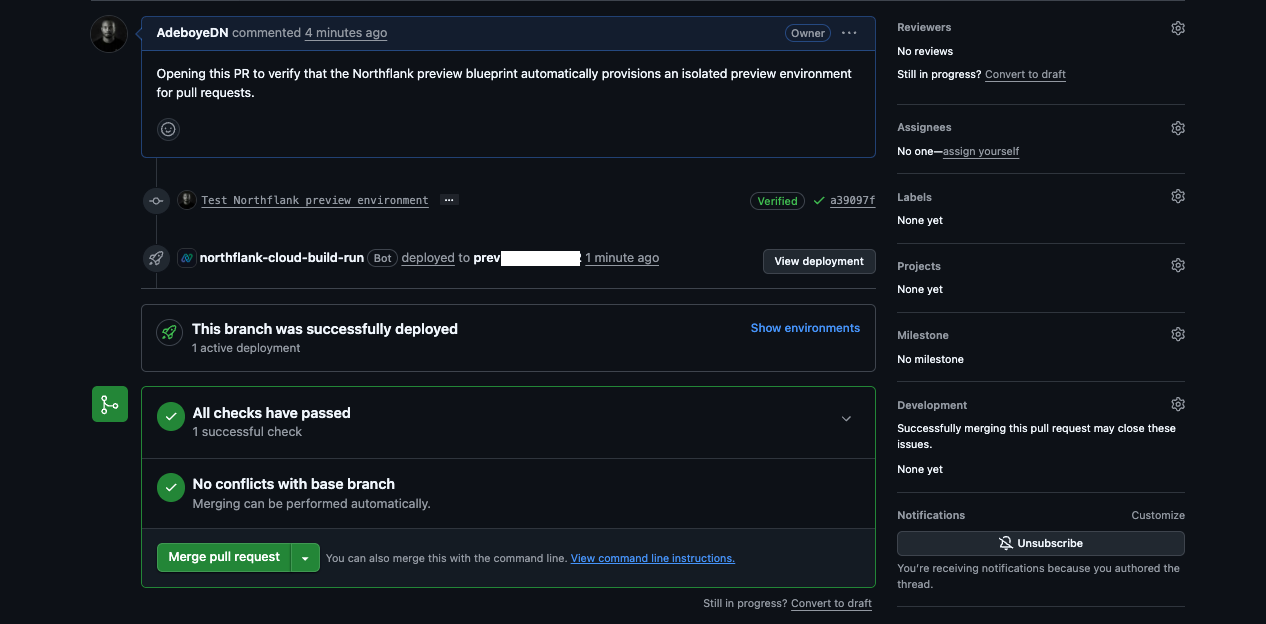Open the Projects gear settings
The width and height of the screenshot is (1266, 624).
(1178, 266)
